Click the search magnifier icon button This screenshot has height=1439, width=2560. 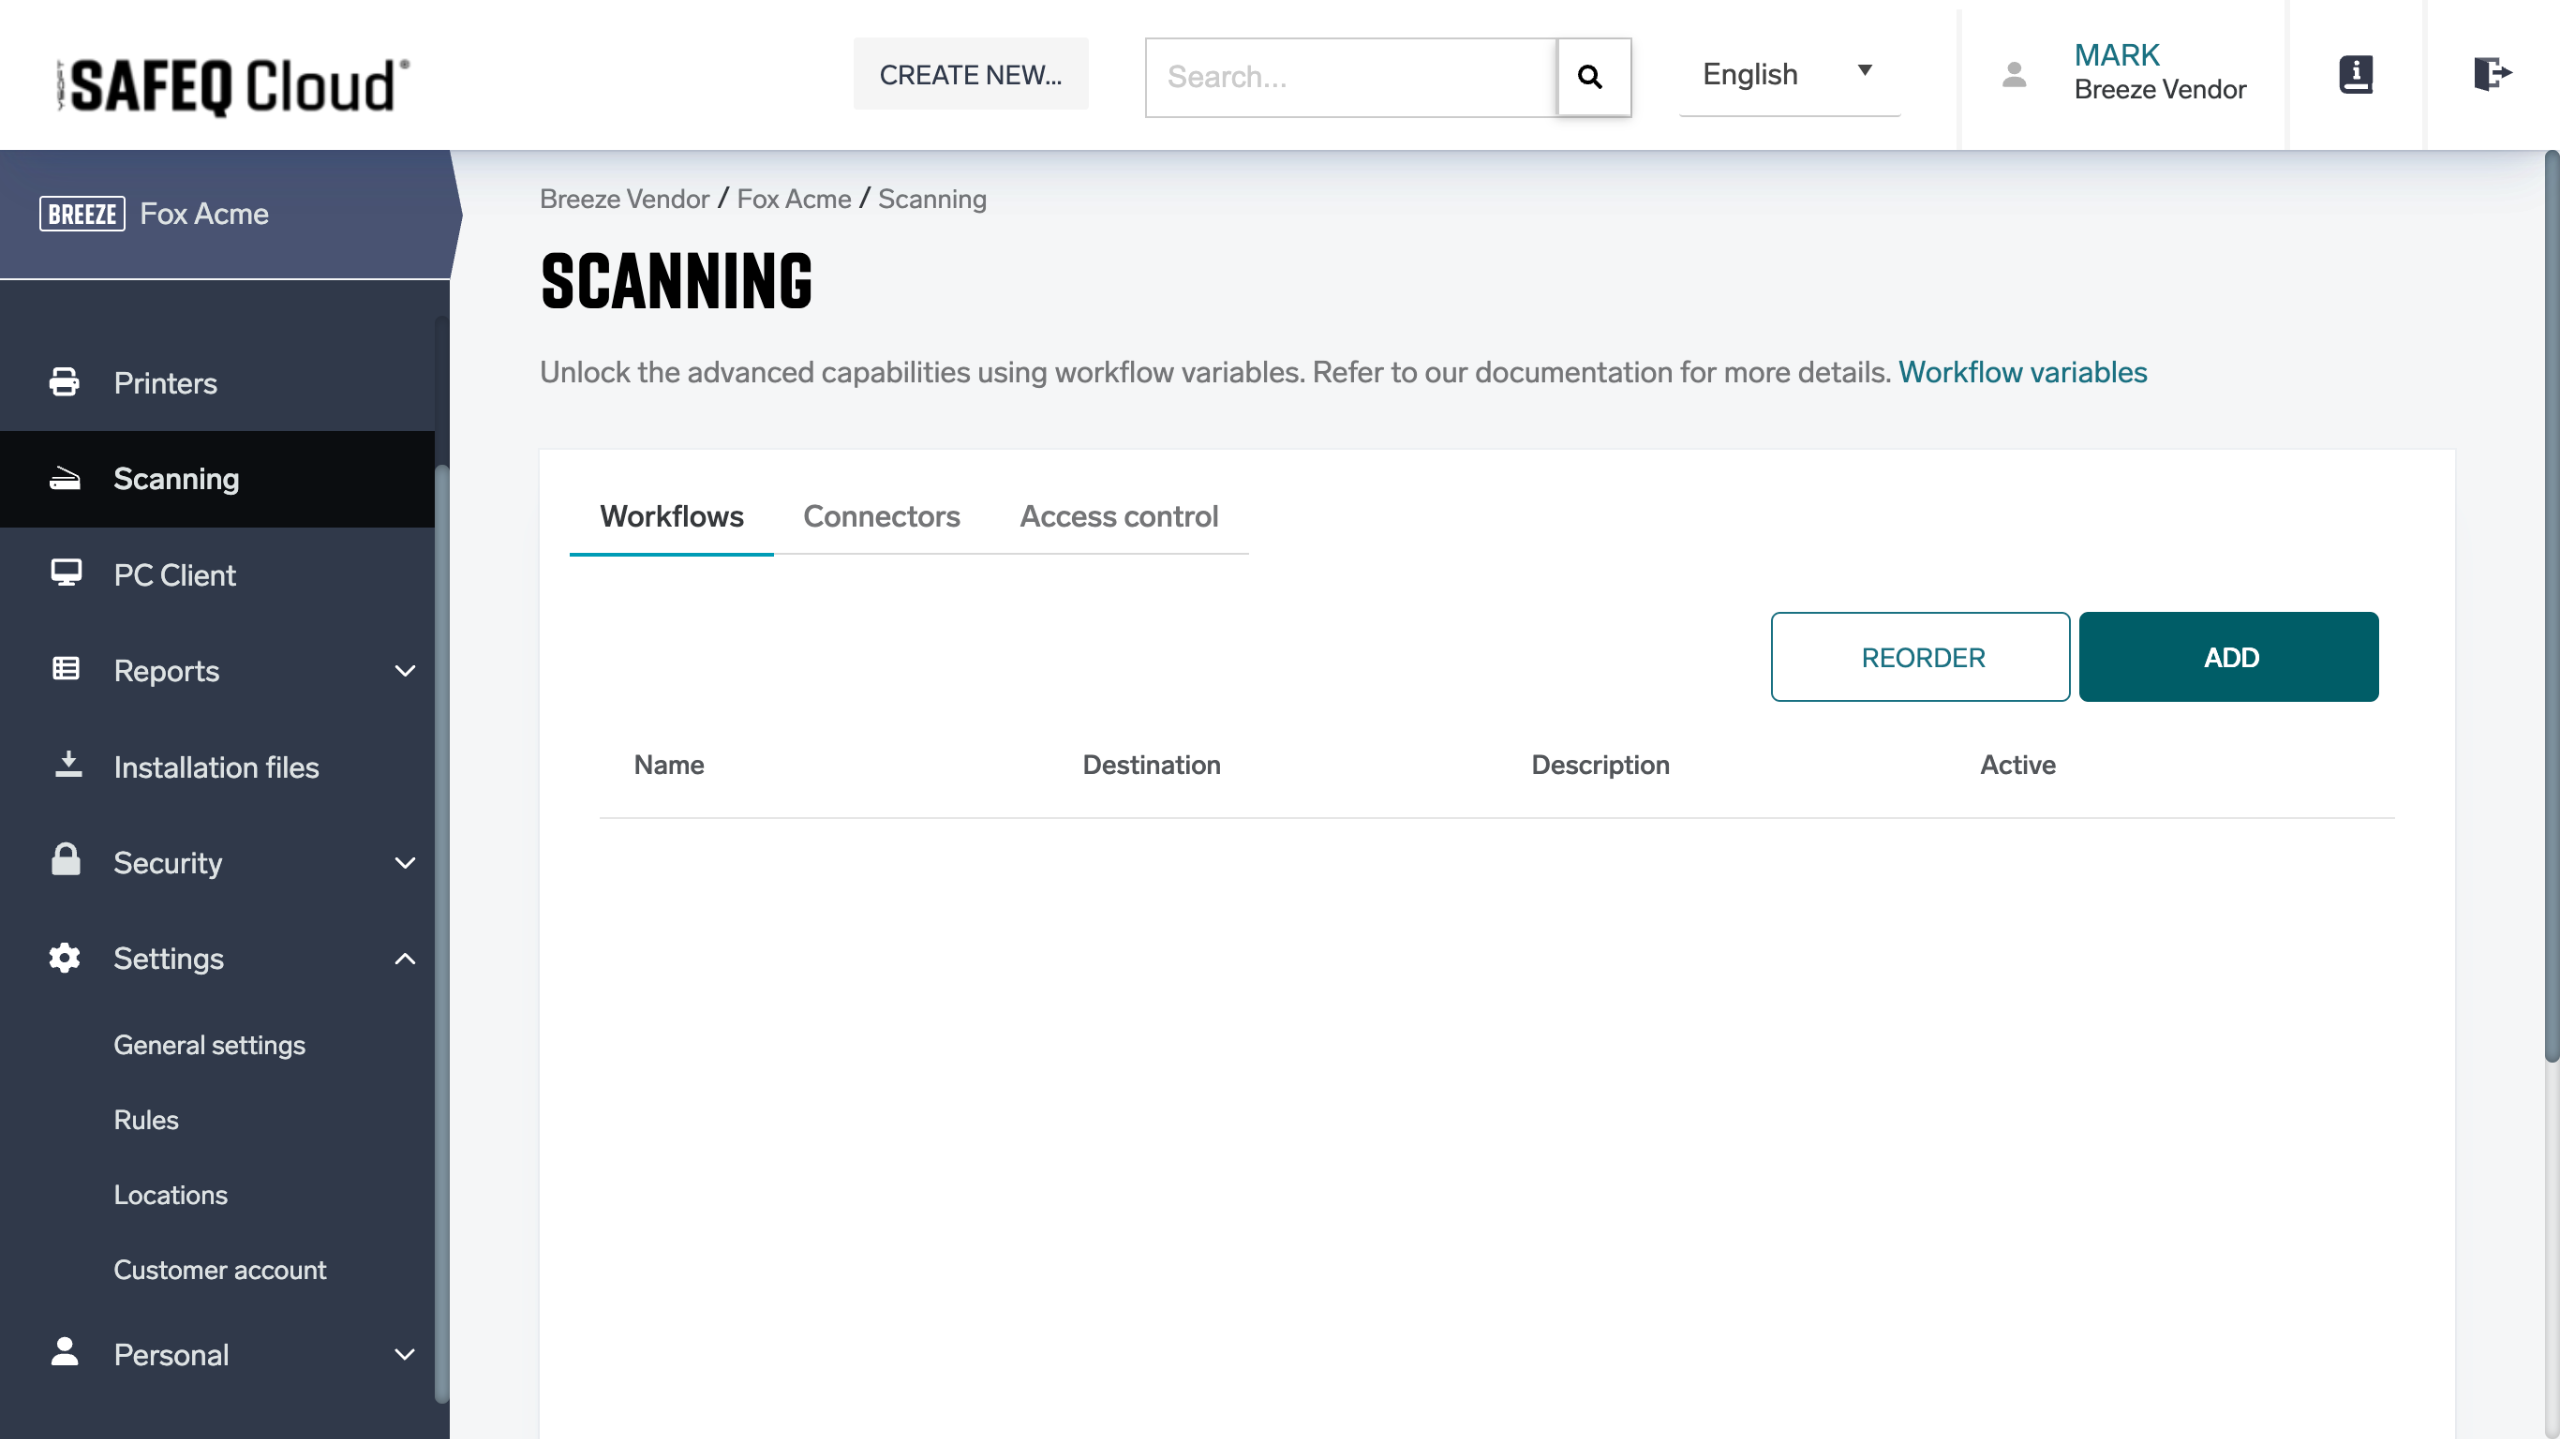tap(1593, 77)
